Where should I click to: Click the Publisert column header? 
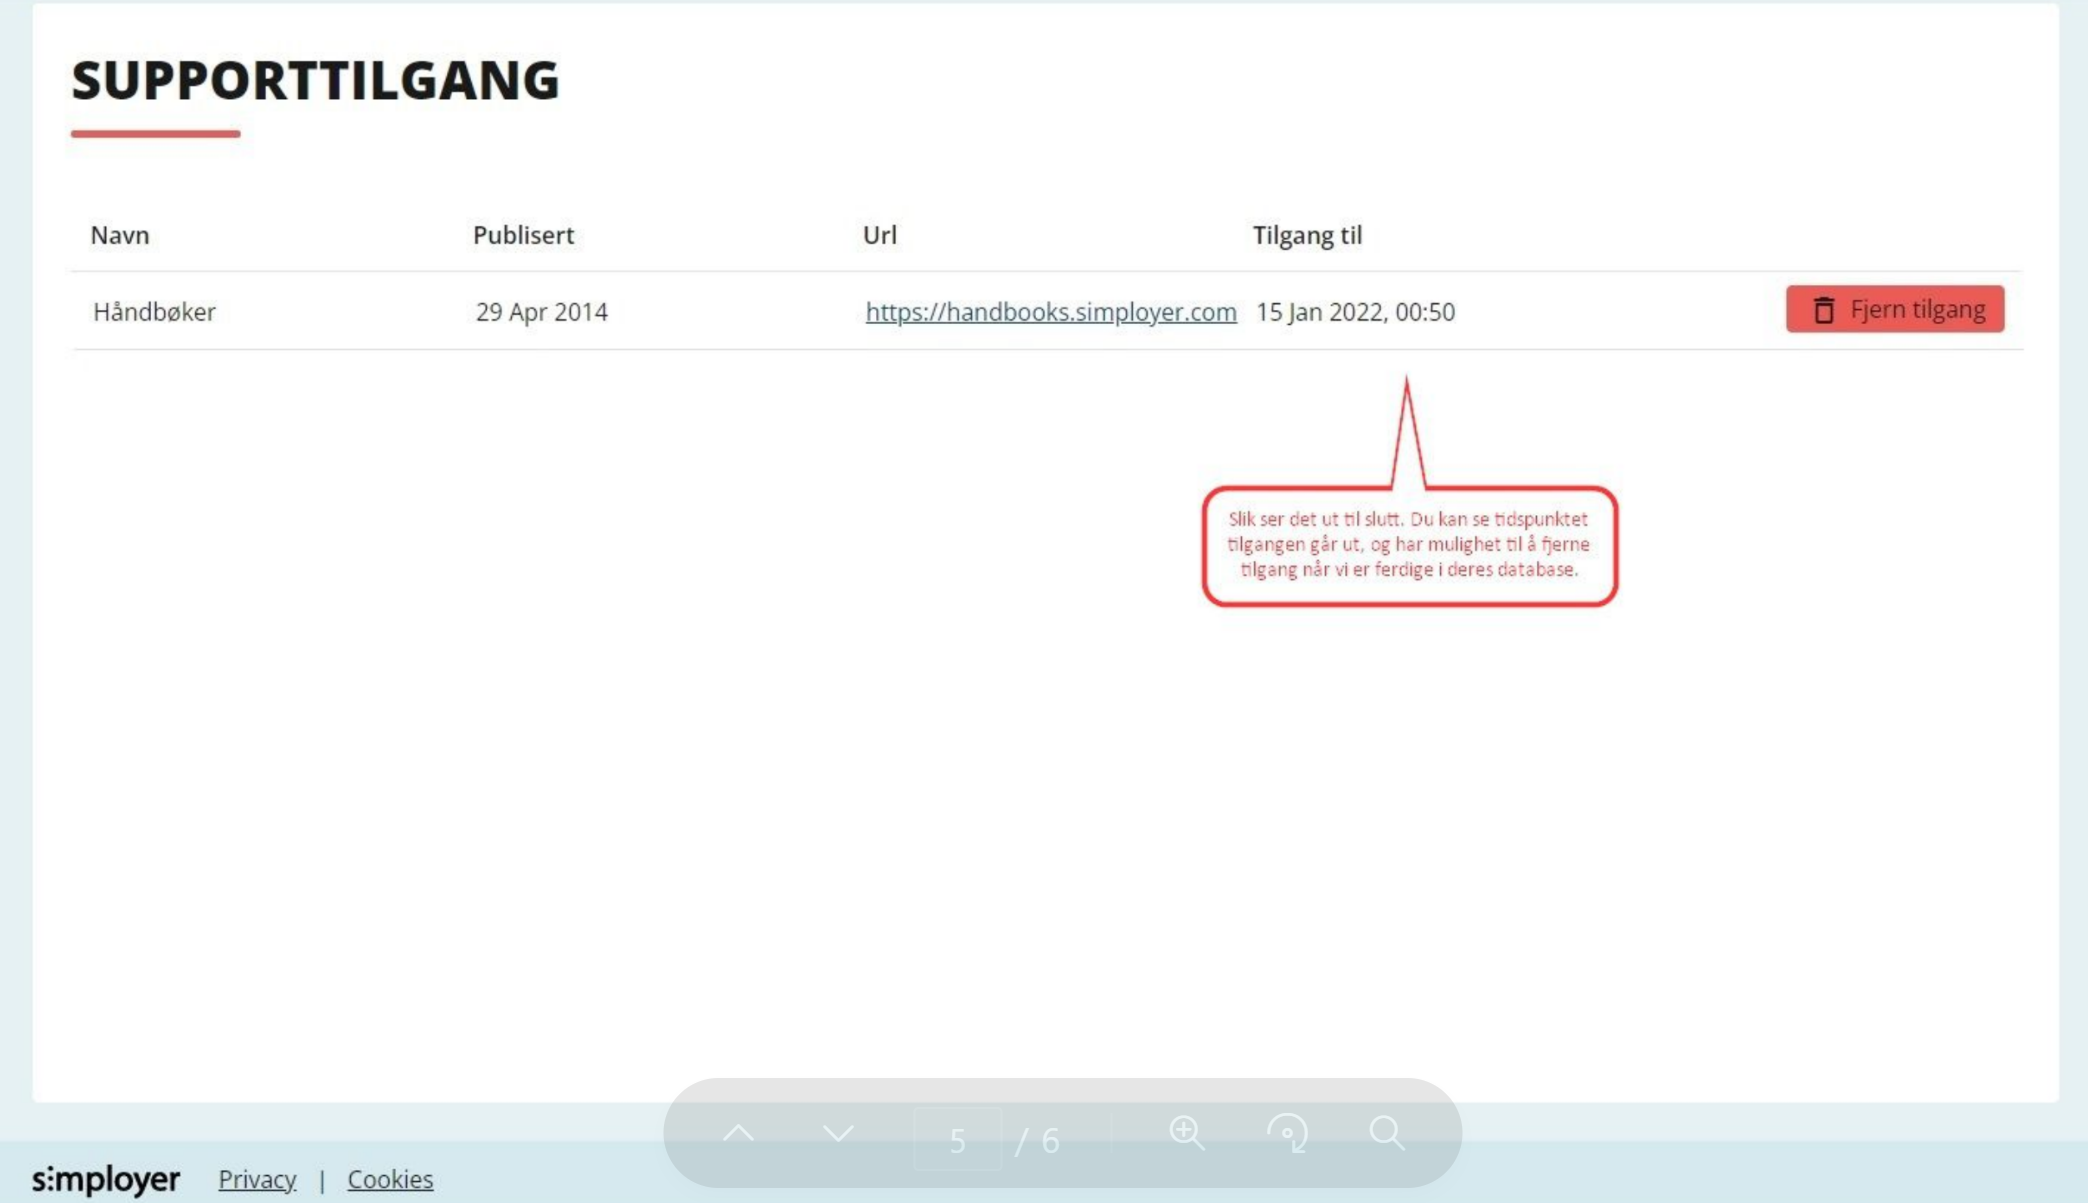[523, 235]
